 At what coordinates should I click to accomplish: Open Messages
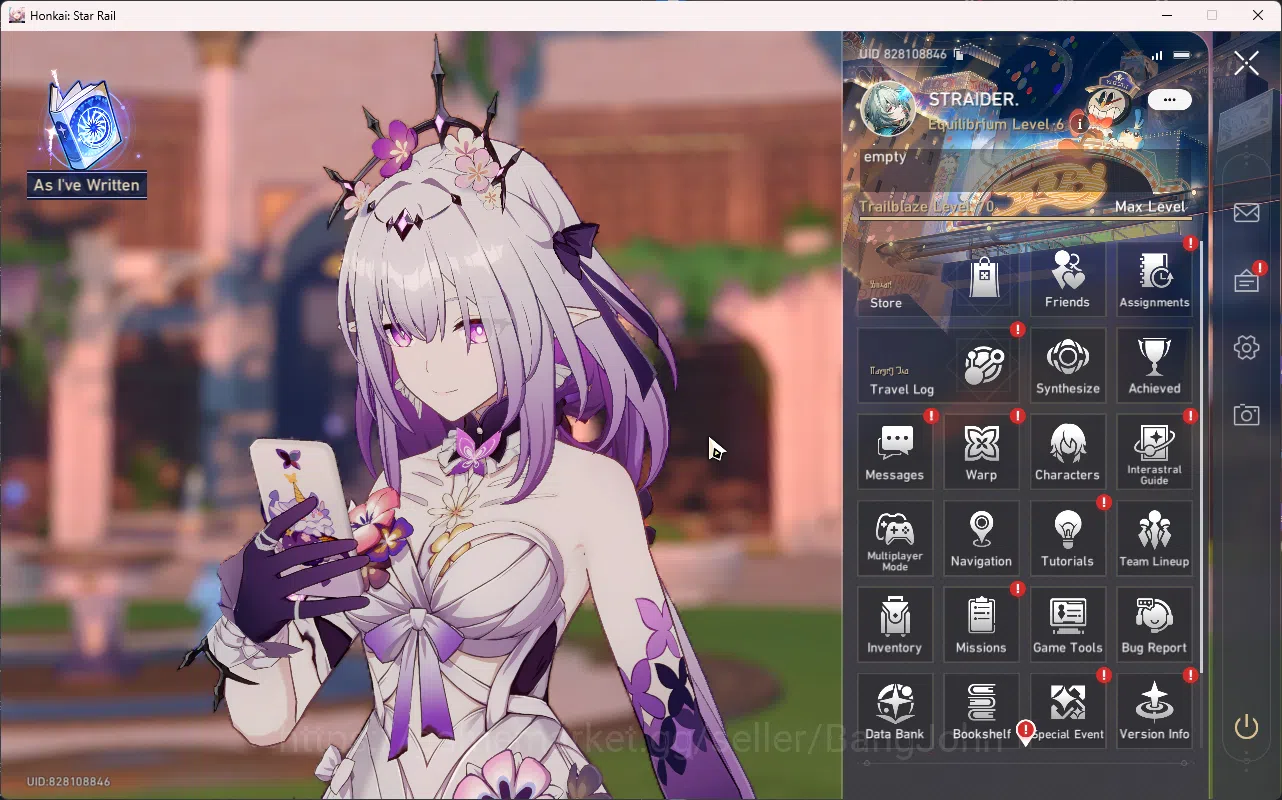(894, 452)
